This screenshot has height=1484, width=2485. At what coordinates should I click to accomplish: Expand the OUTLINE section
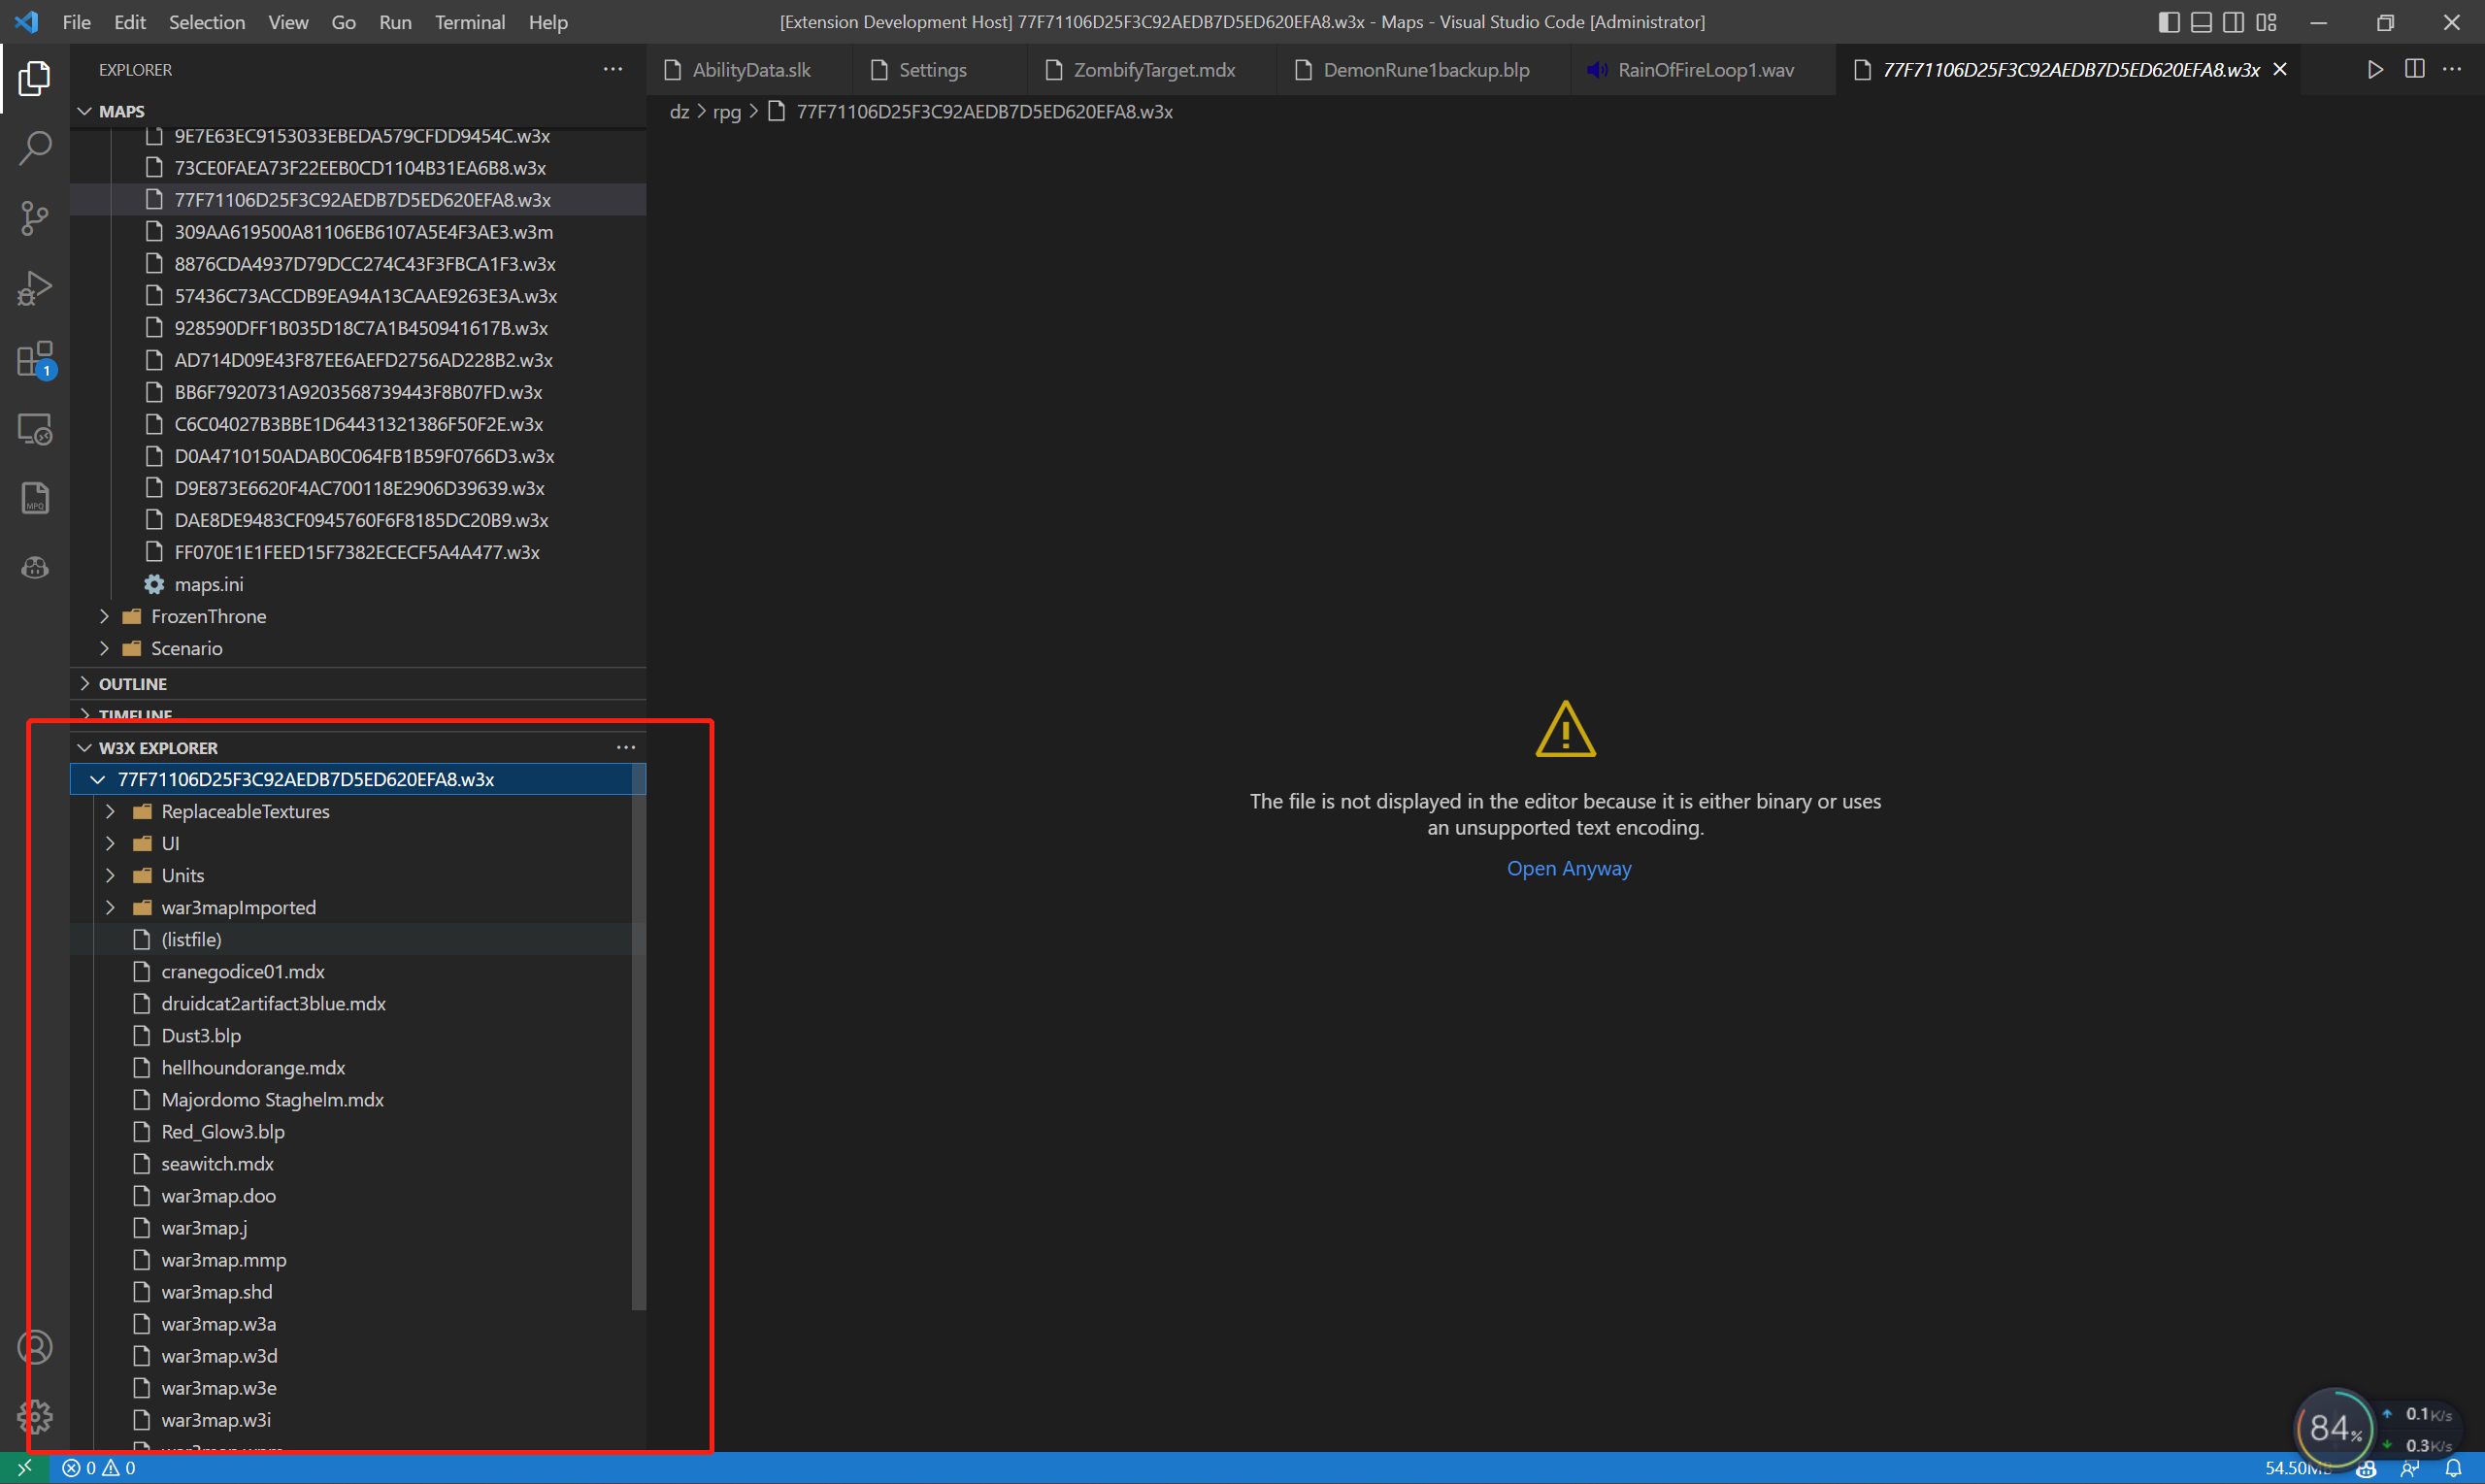(85, 684)
